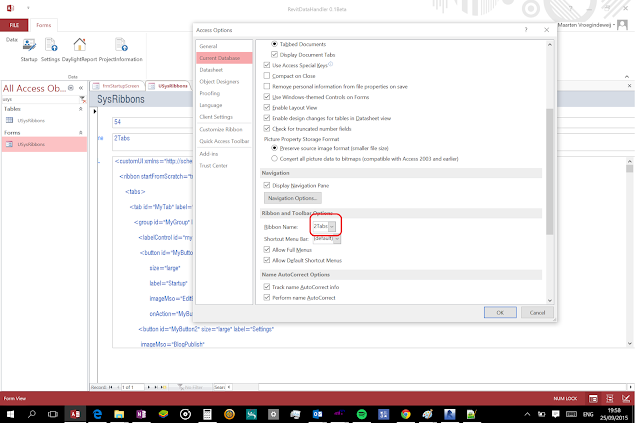Toggle the Allow Full Menus checkbox
640x423 pixels.
pos(267,249)
